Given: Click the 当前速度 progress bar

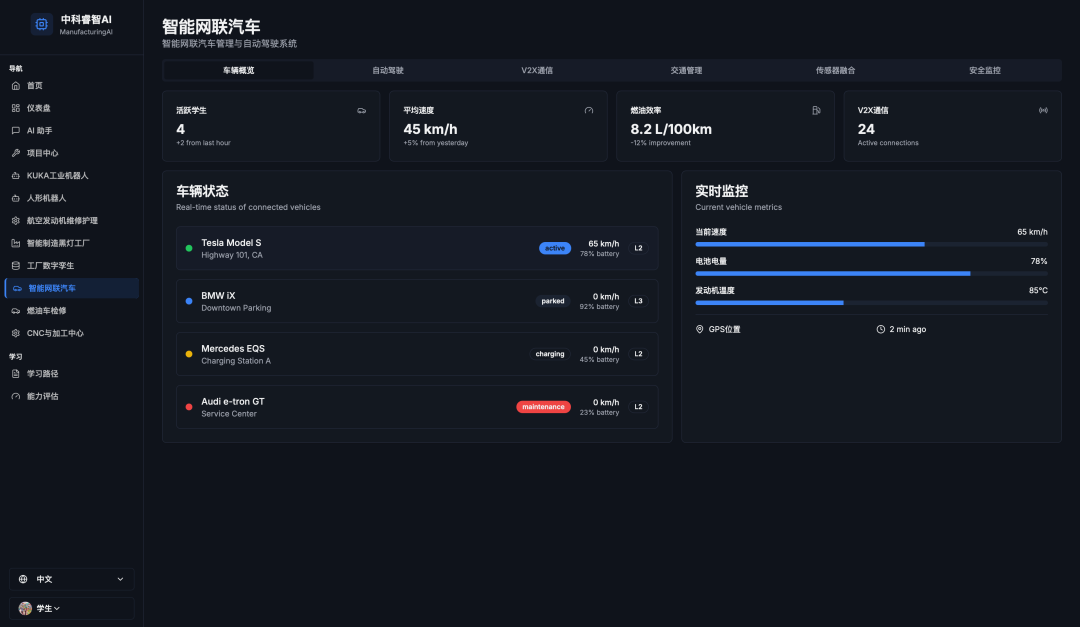Looking at the screenshot, I should 871,244.
